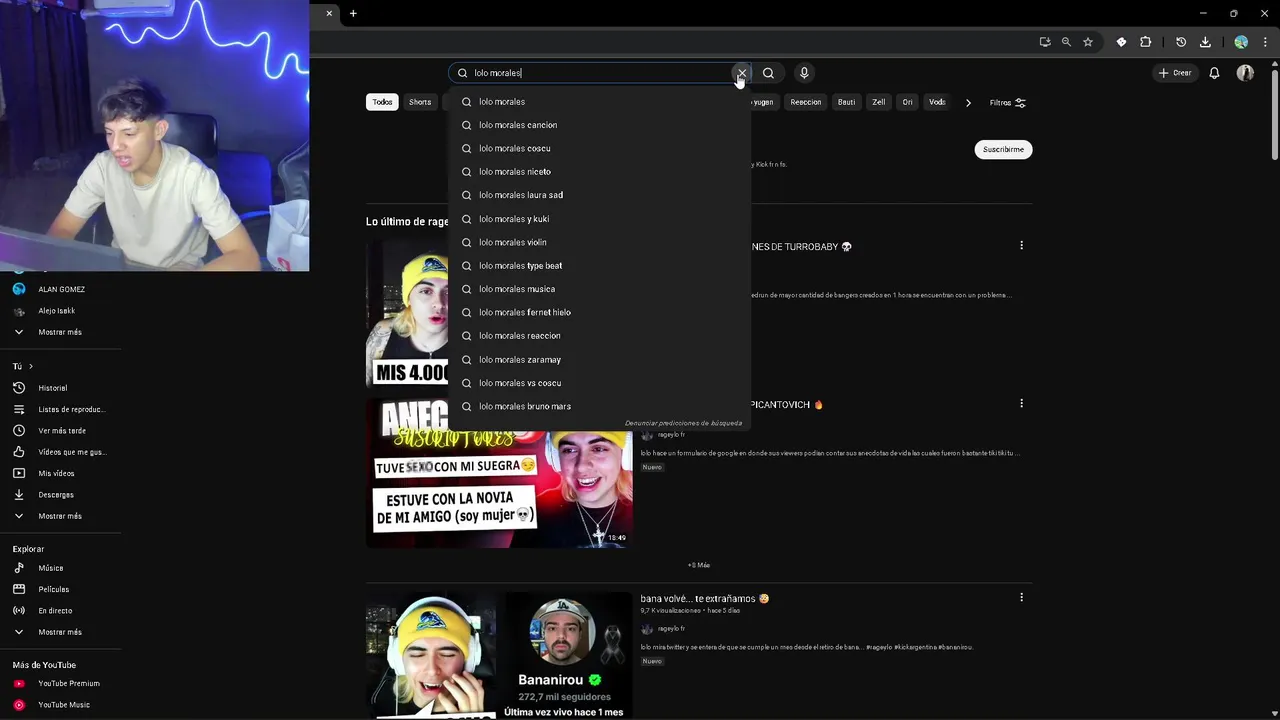The height and width of the screenshot is (720, 1280).
Task: Choose suggestion "lolo morales musica"
Action: click(599, 289)
